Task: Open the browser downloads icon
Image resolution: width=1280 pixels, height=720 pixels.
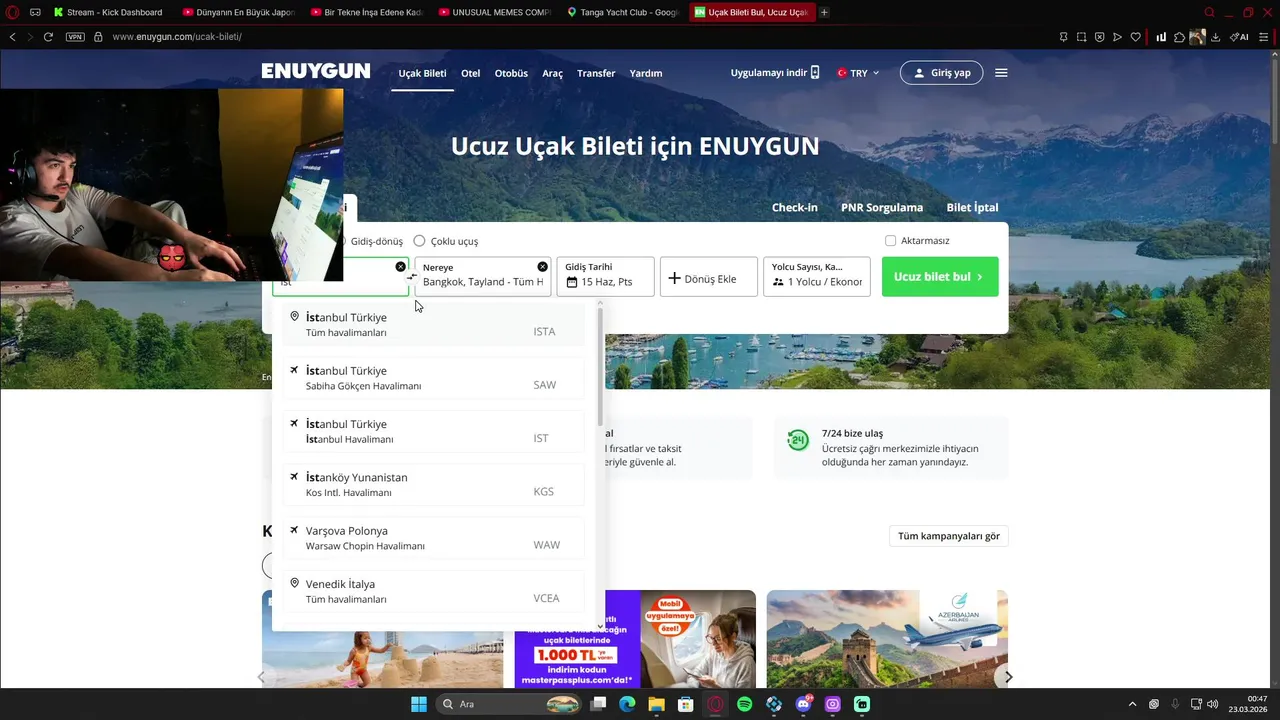Action: [1215, 36]
